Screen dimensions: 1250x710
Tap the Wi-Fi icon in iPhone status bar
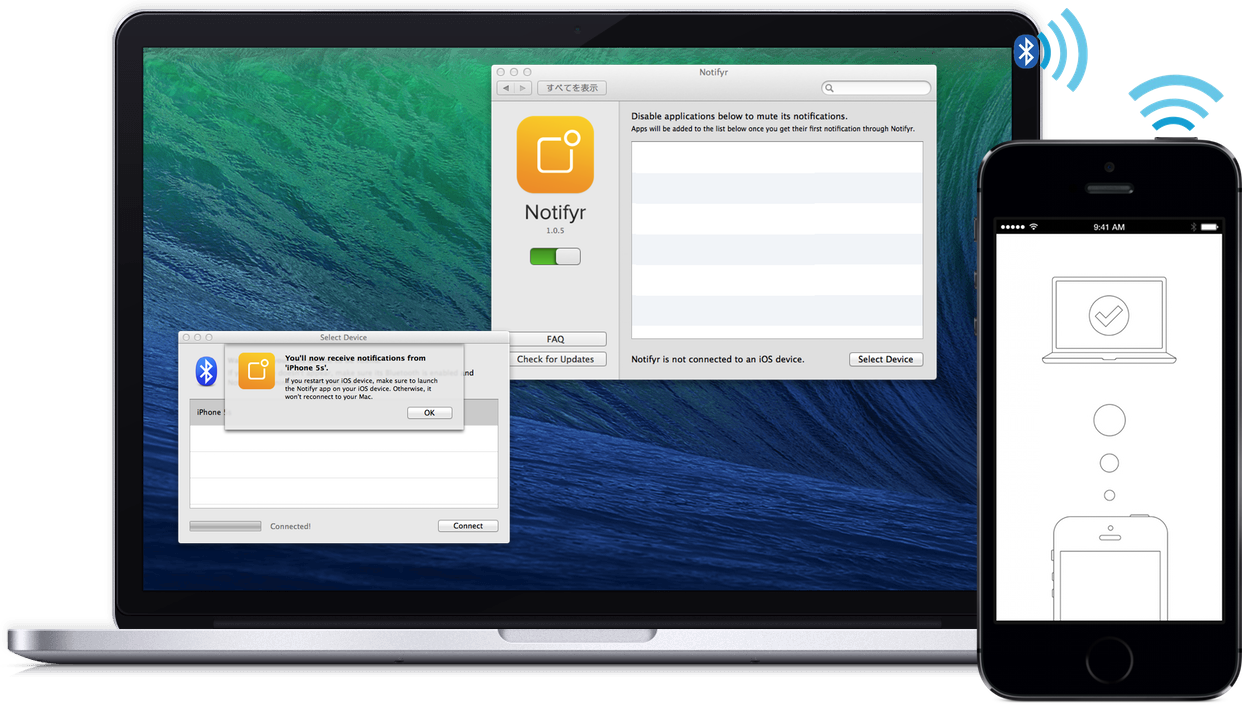click(x=1034, y=227)
